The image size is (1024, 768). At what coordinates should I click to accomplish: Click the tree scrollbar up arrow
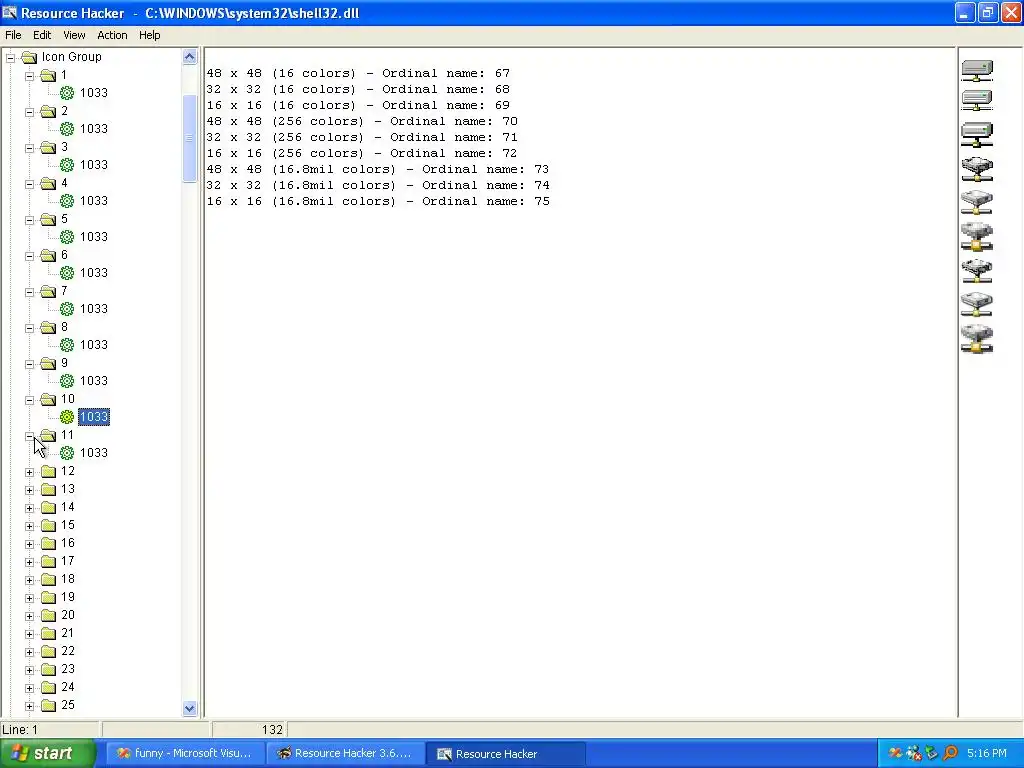coord(189,57)
